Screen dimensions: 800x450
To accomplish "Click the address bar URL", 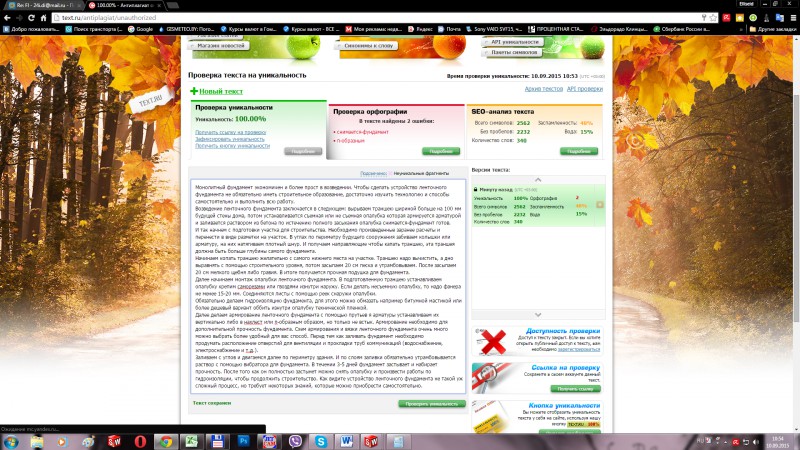I will coord(109,17).
